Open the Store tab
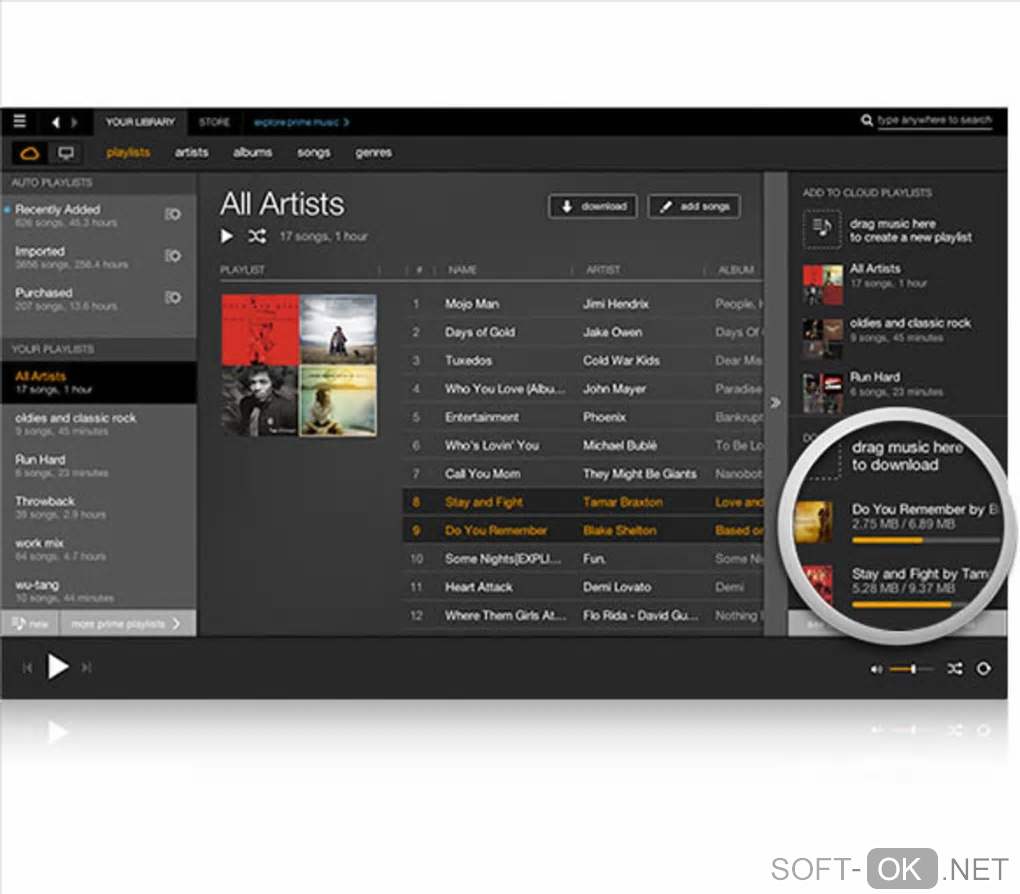The width and height of the screenshot is (1020, 894). [x=214, y=122]
